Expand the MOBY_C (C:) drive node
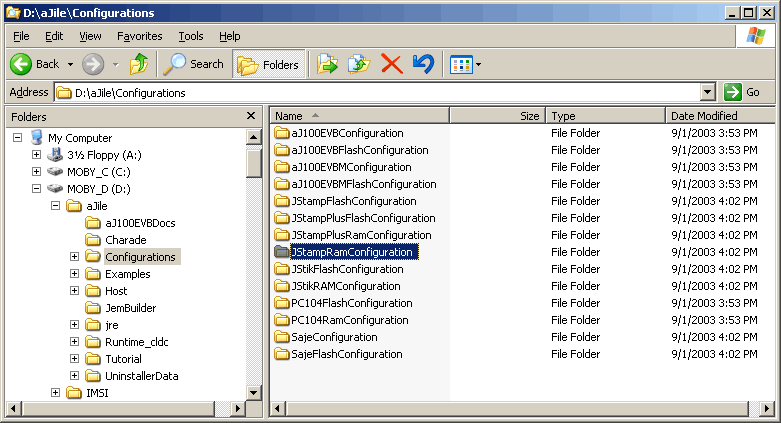The height and width of the screenshot is (423, 781). click(36, 171)
